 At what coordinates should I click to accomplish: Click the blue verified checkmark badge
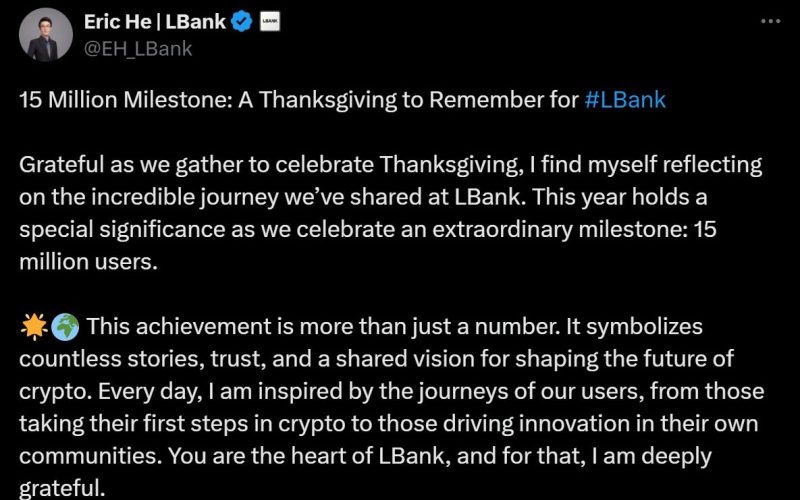[x=241, y=21]
